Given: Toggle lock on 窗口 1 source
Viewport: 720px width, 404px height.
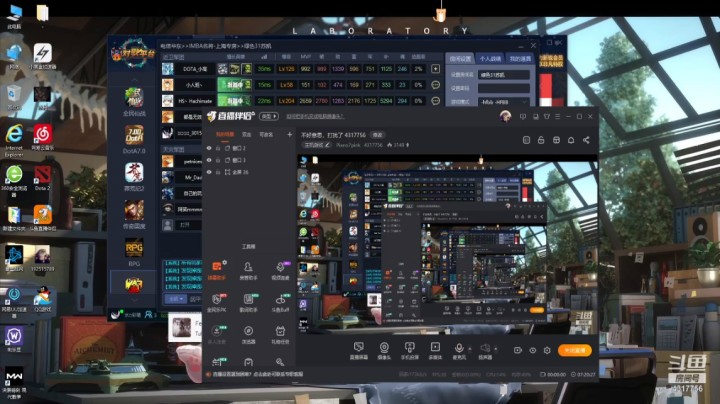Looking at the screenshot, I should [218, 160].
